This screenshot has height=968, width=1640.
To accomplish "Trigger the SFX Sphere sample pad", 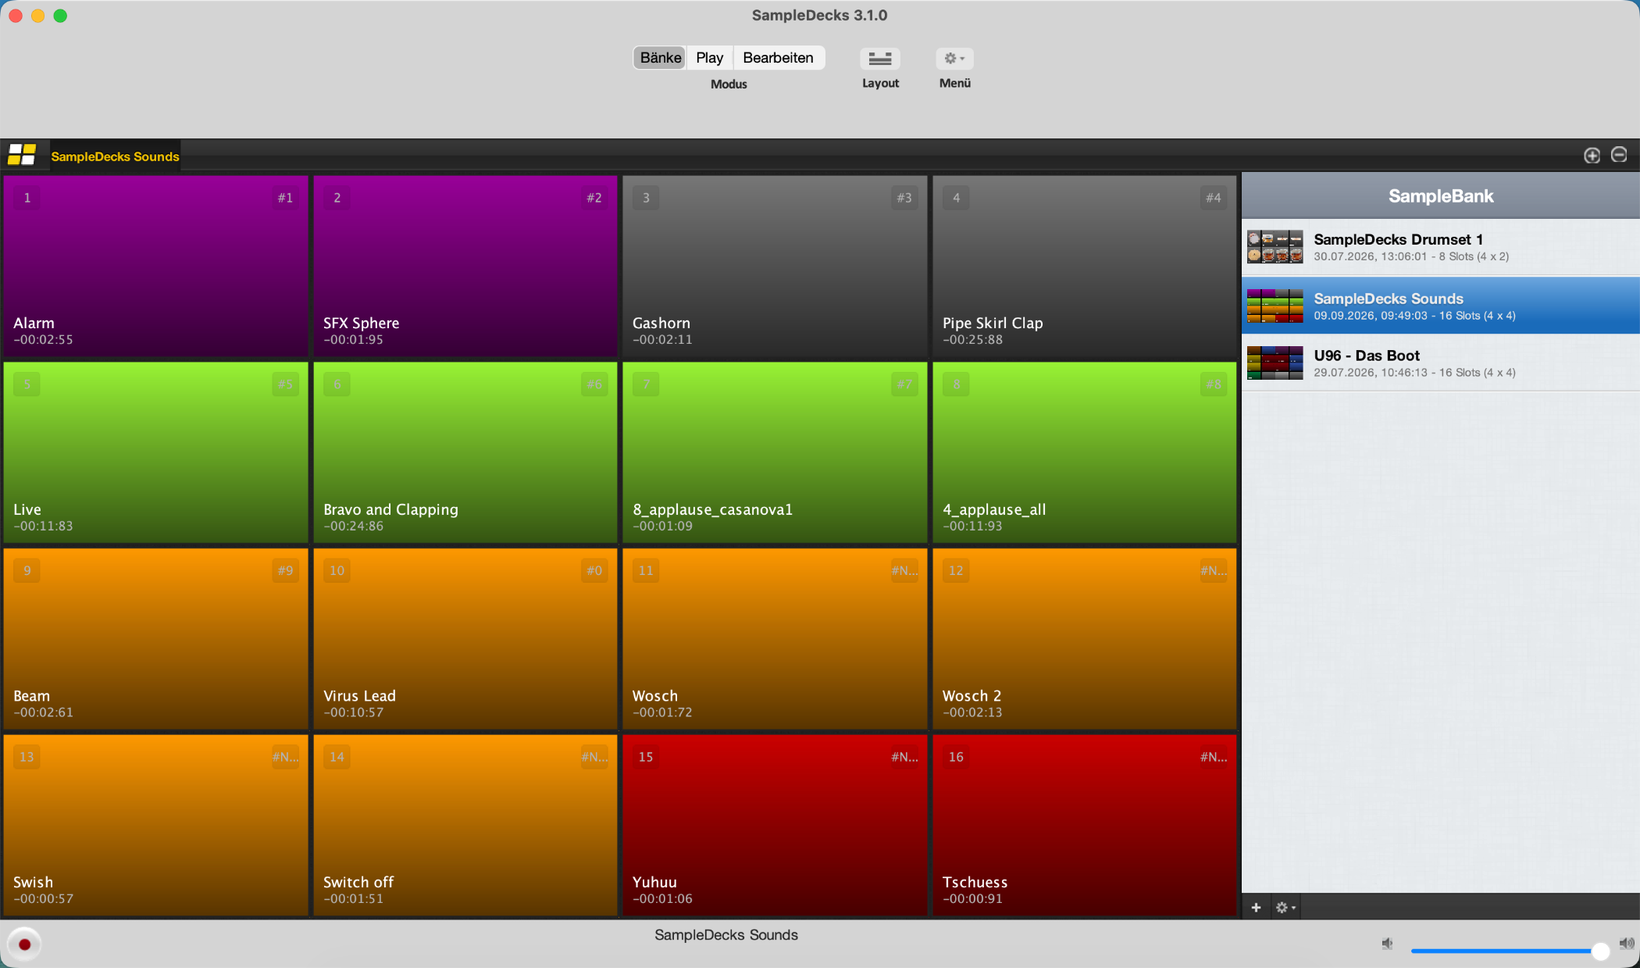I will click(x=465, y=266).
